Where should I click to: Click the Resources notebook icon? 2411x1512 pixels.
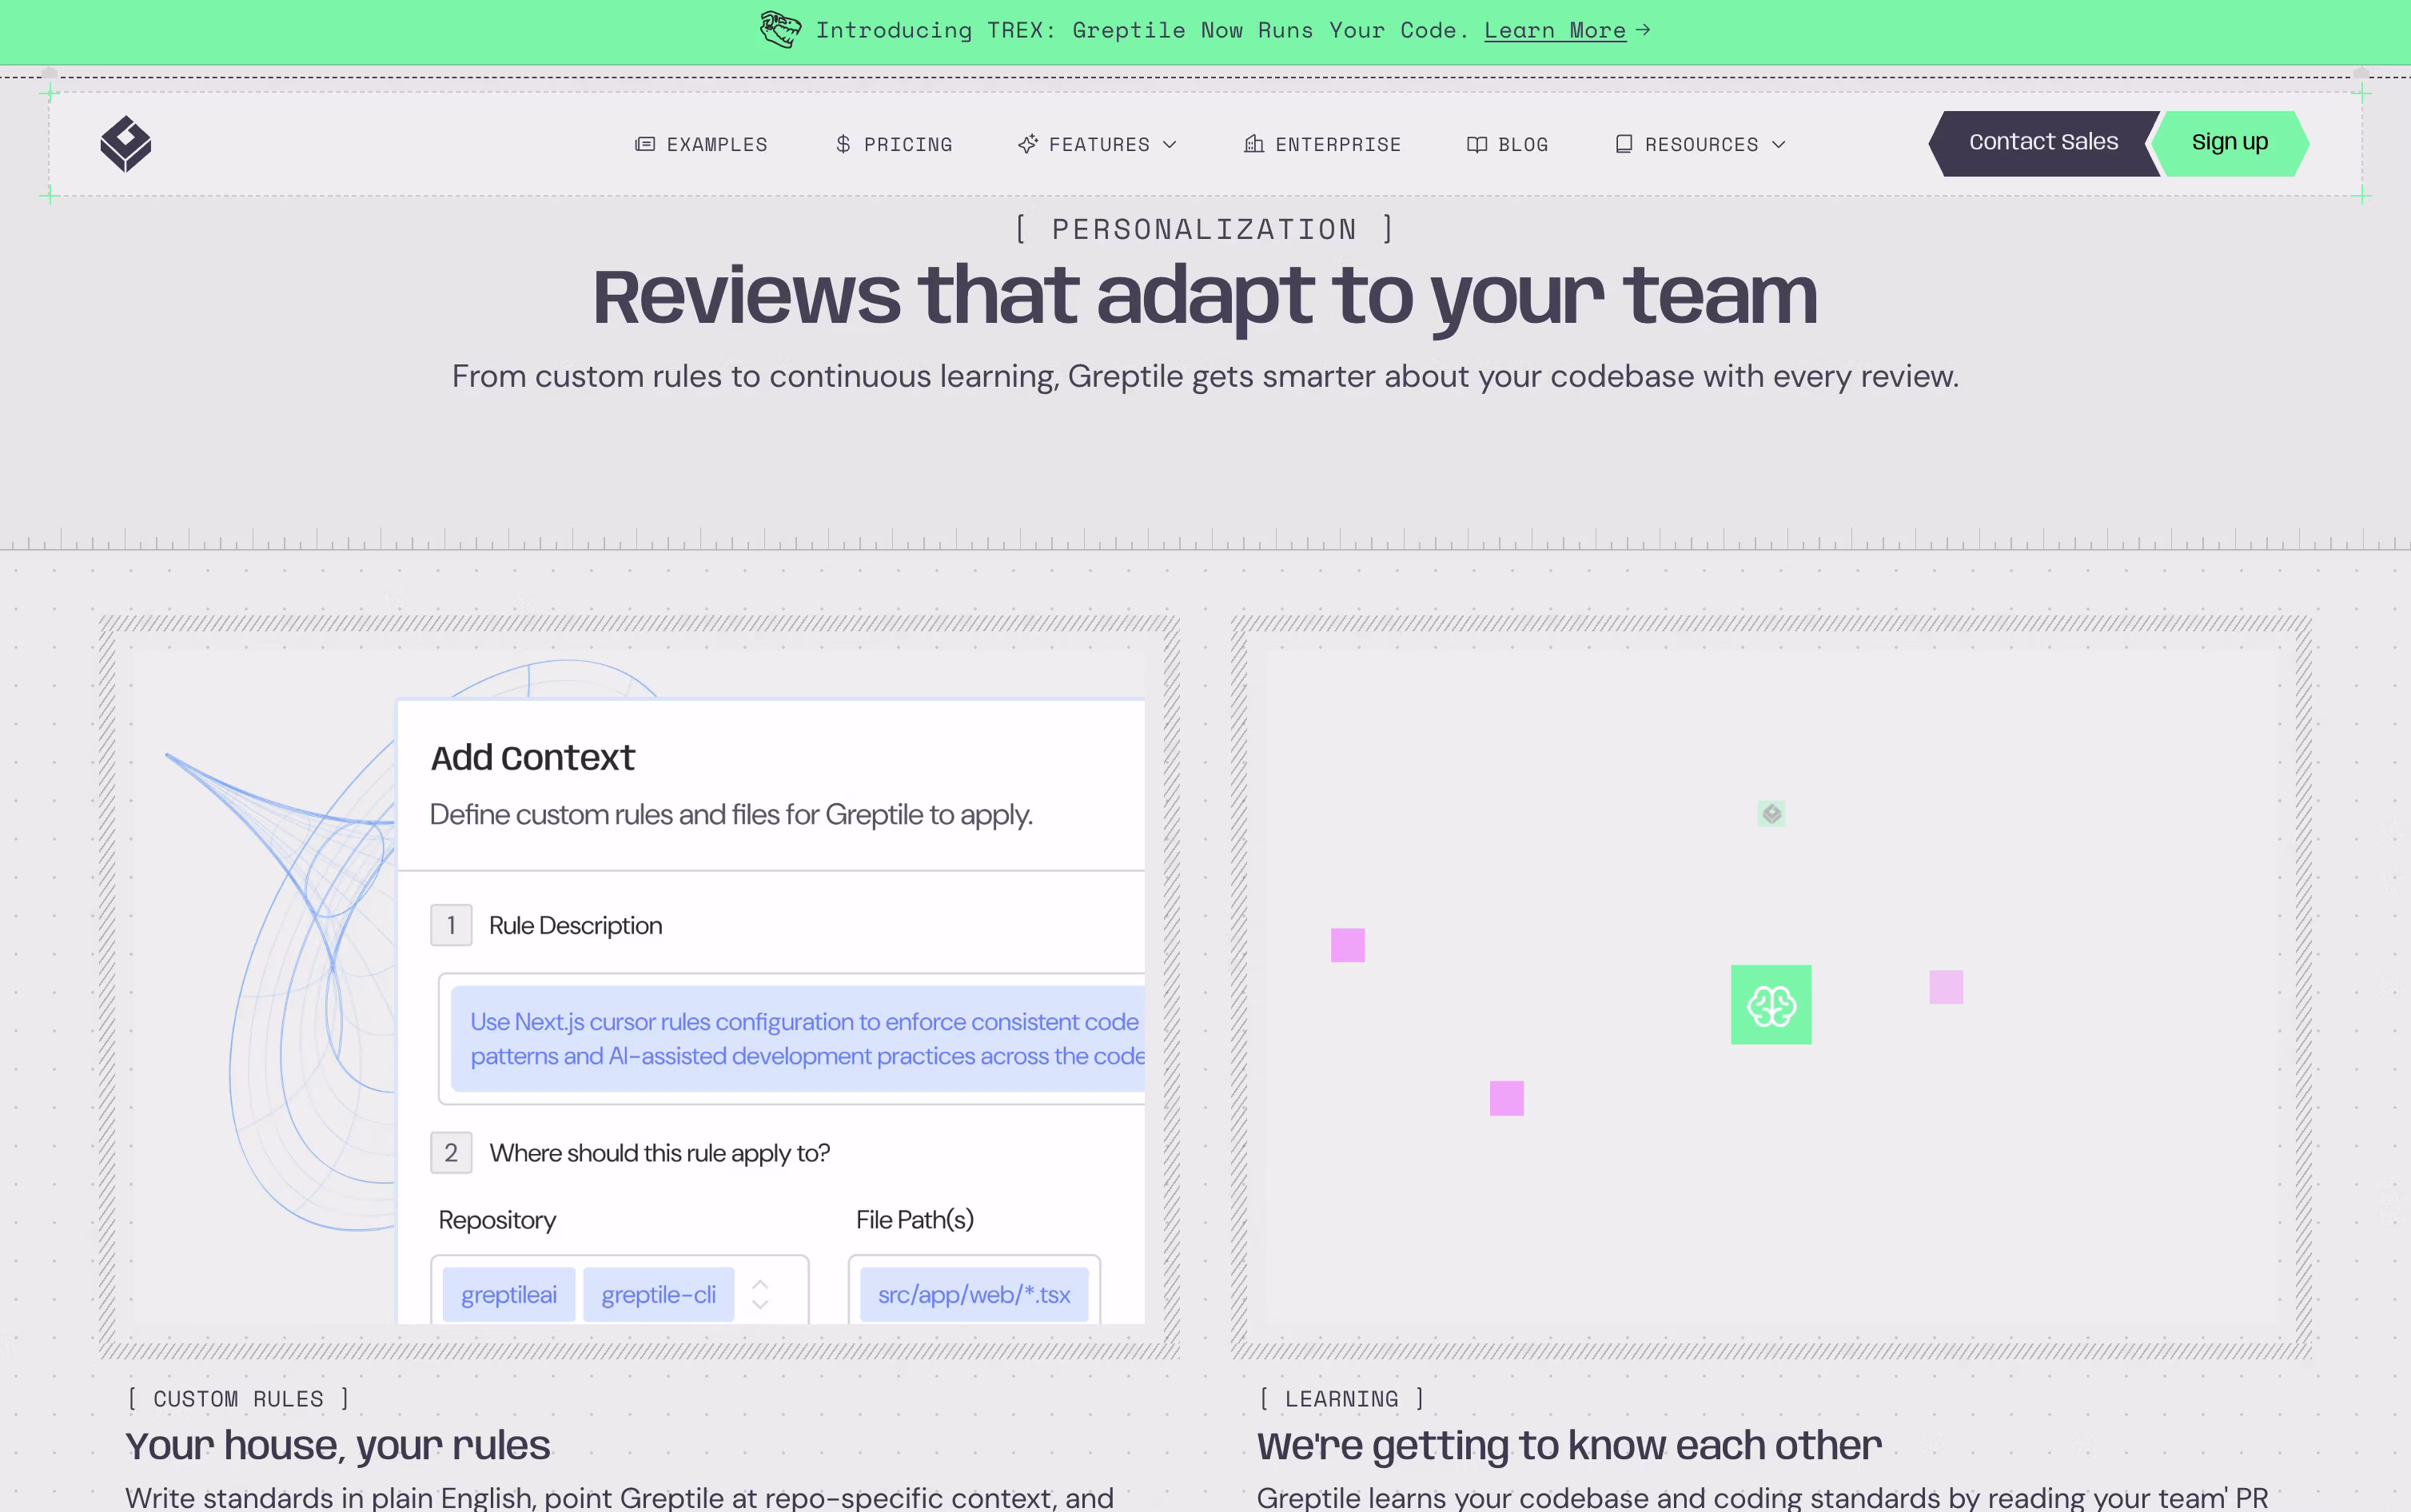click(x=1624, y=144)
